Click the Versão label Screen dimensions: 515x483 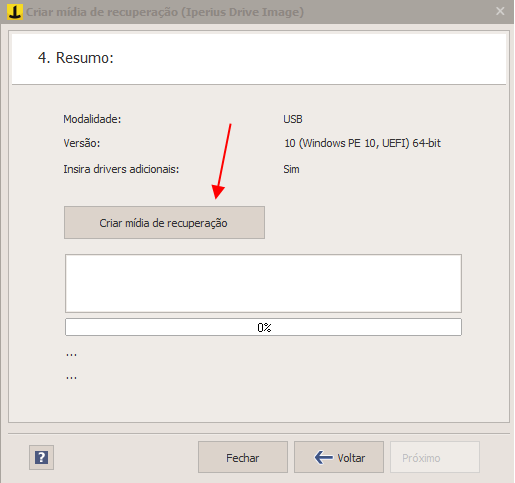coord(82,143)
